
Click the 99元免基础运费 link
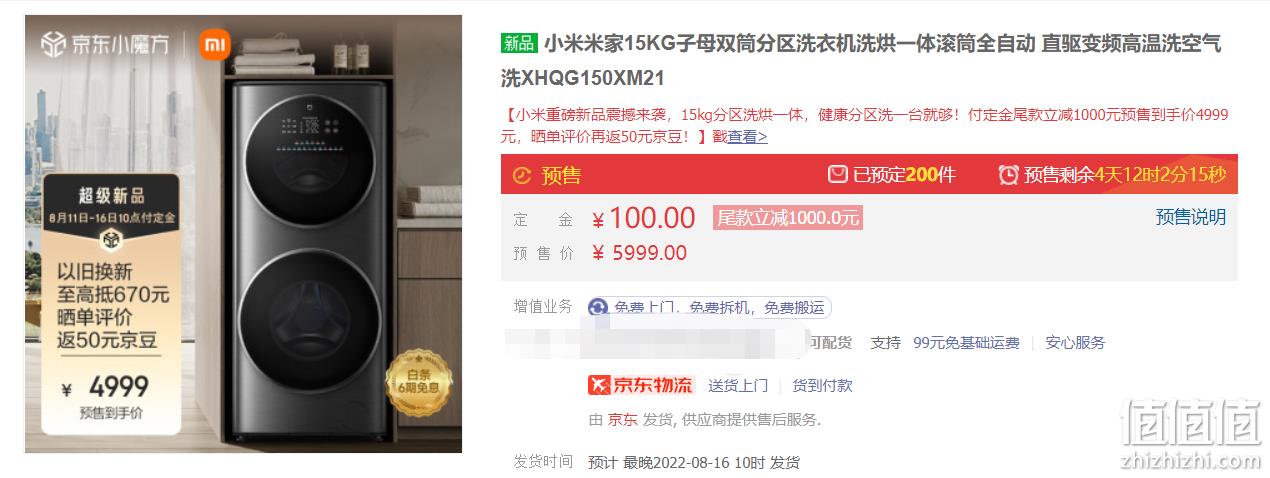[x=966, y=342]
